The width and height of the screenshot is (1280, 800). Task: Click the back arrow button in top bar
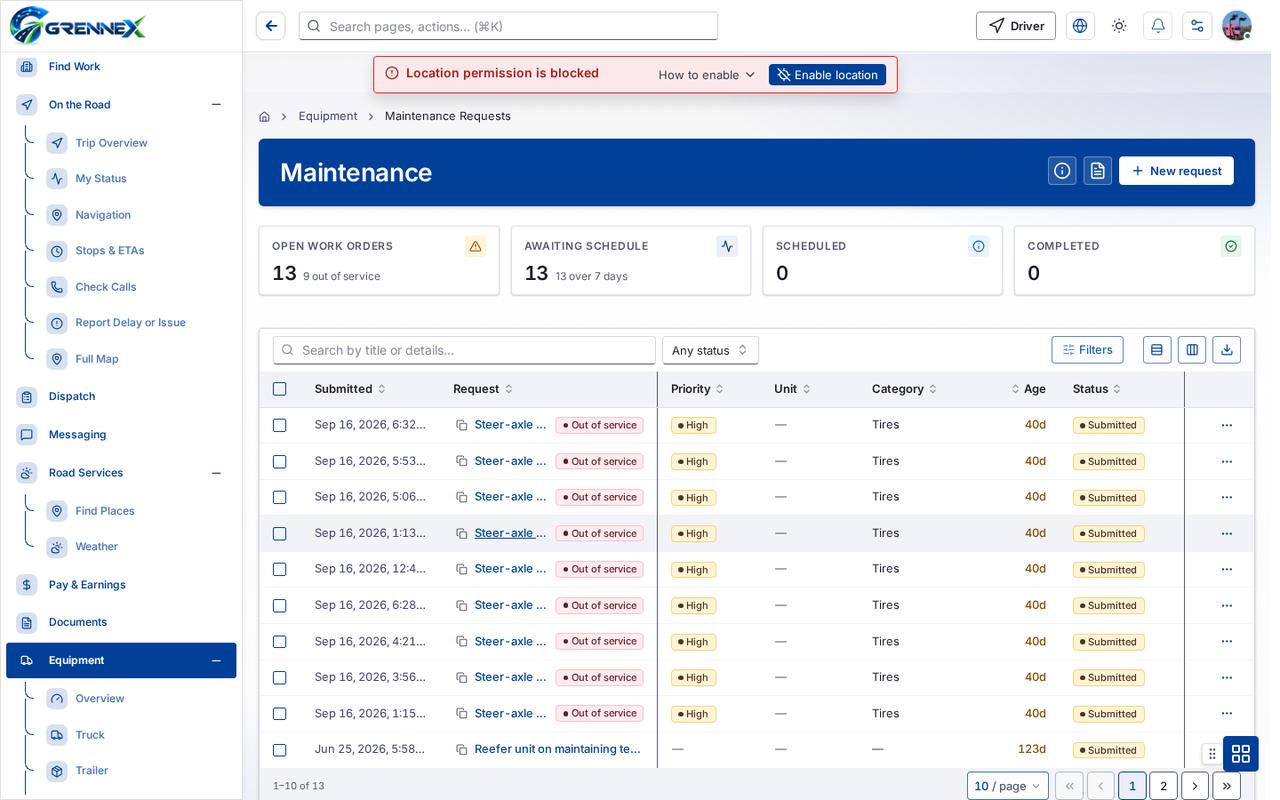pyautogui.click(x=270, y=26)
